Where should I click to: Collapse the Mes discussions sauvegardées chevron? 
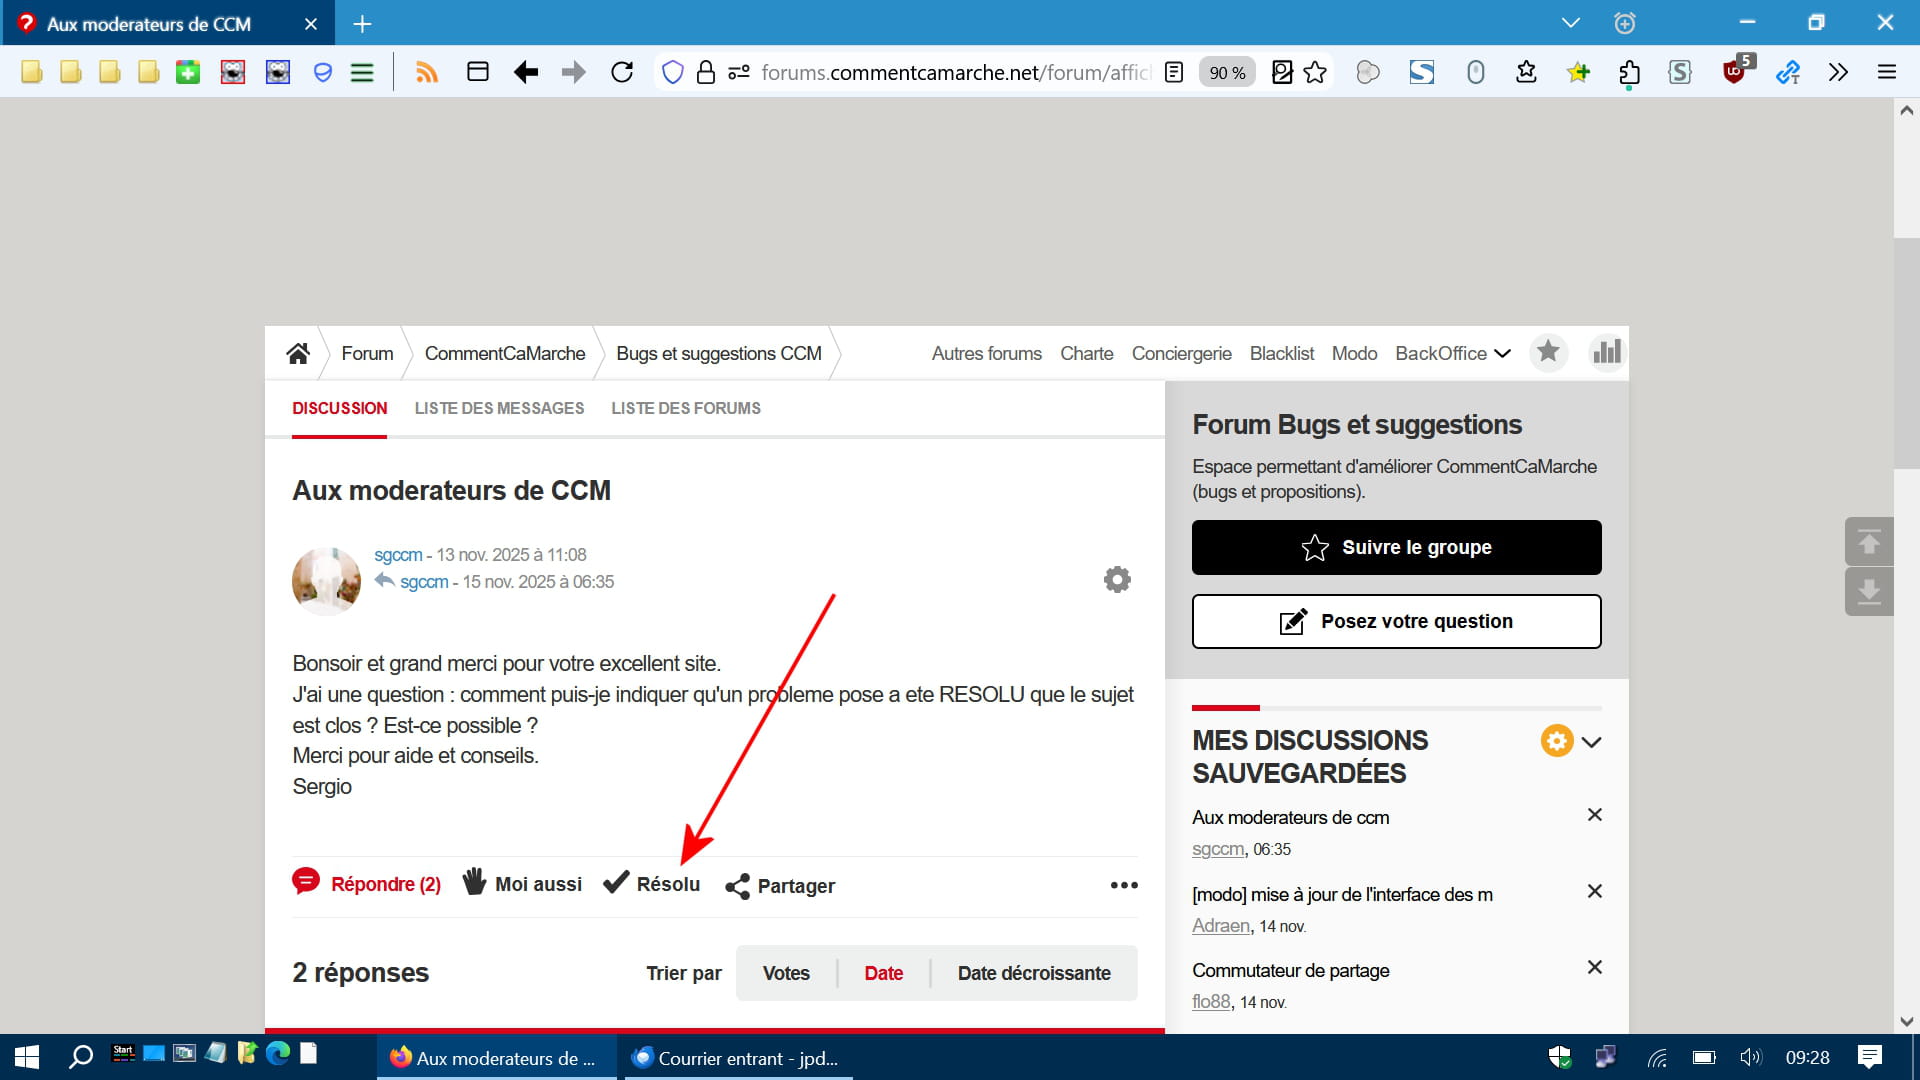click(1592, 742)
